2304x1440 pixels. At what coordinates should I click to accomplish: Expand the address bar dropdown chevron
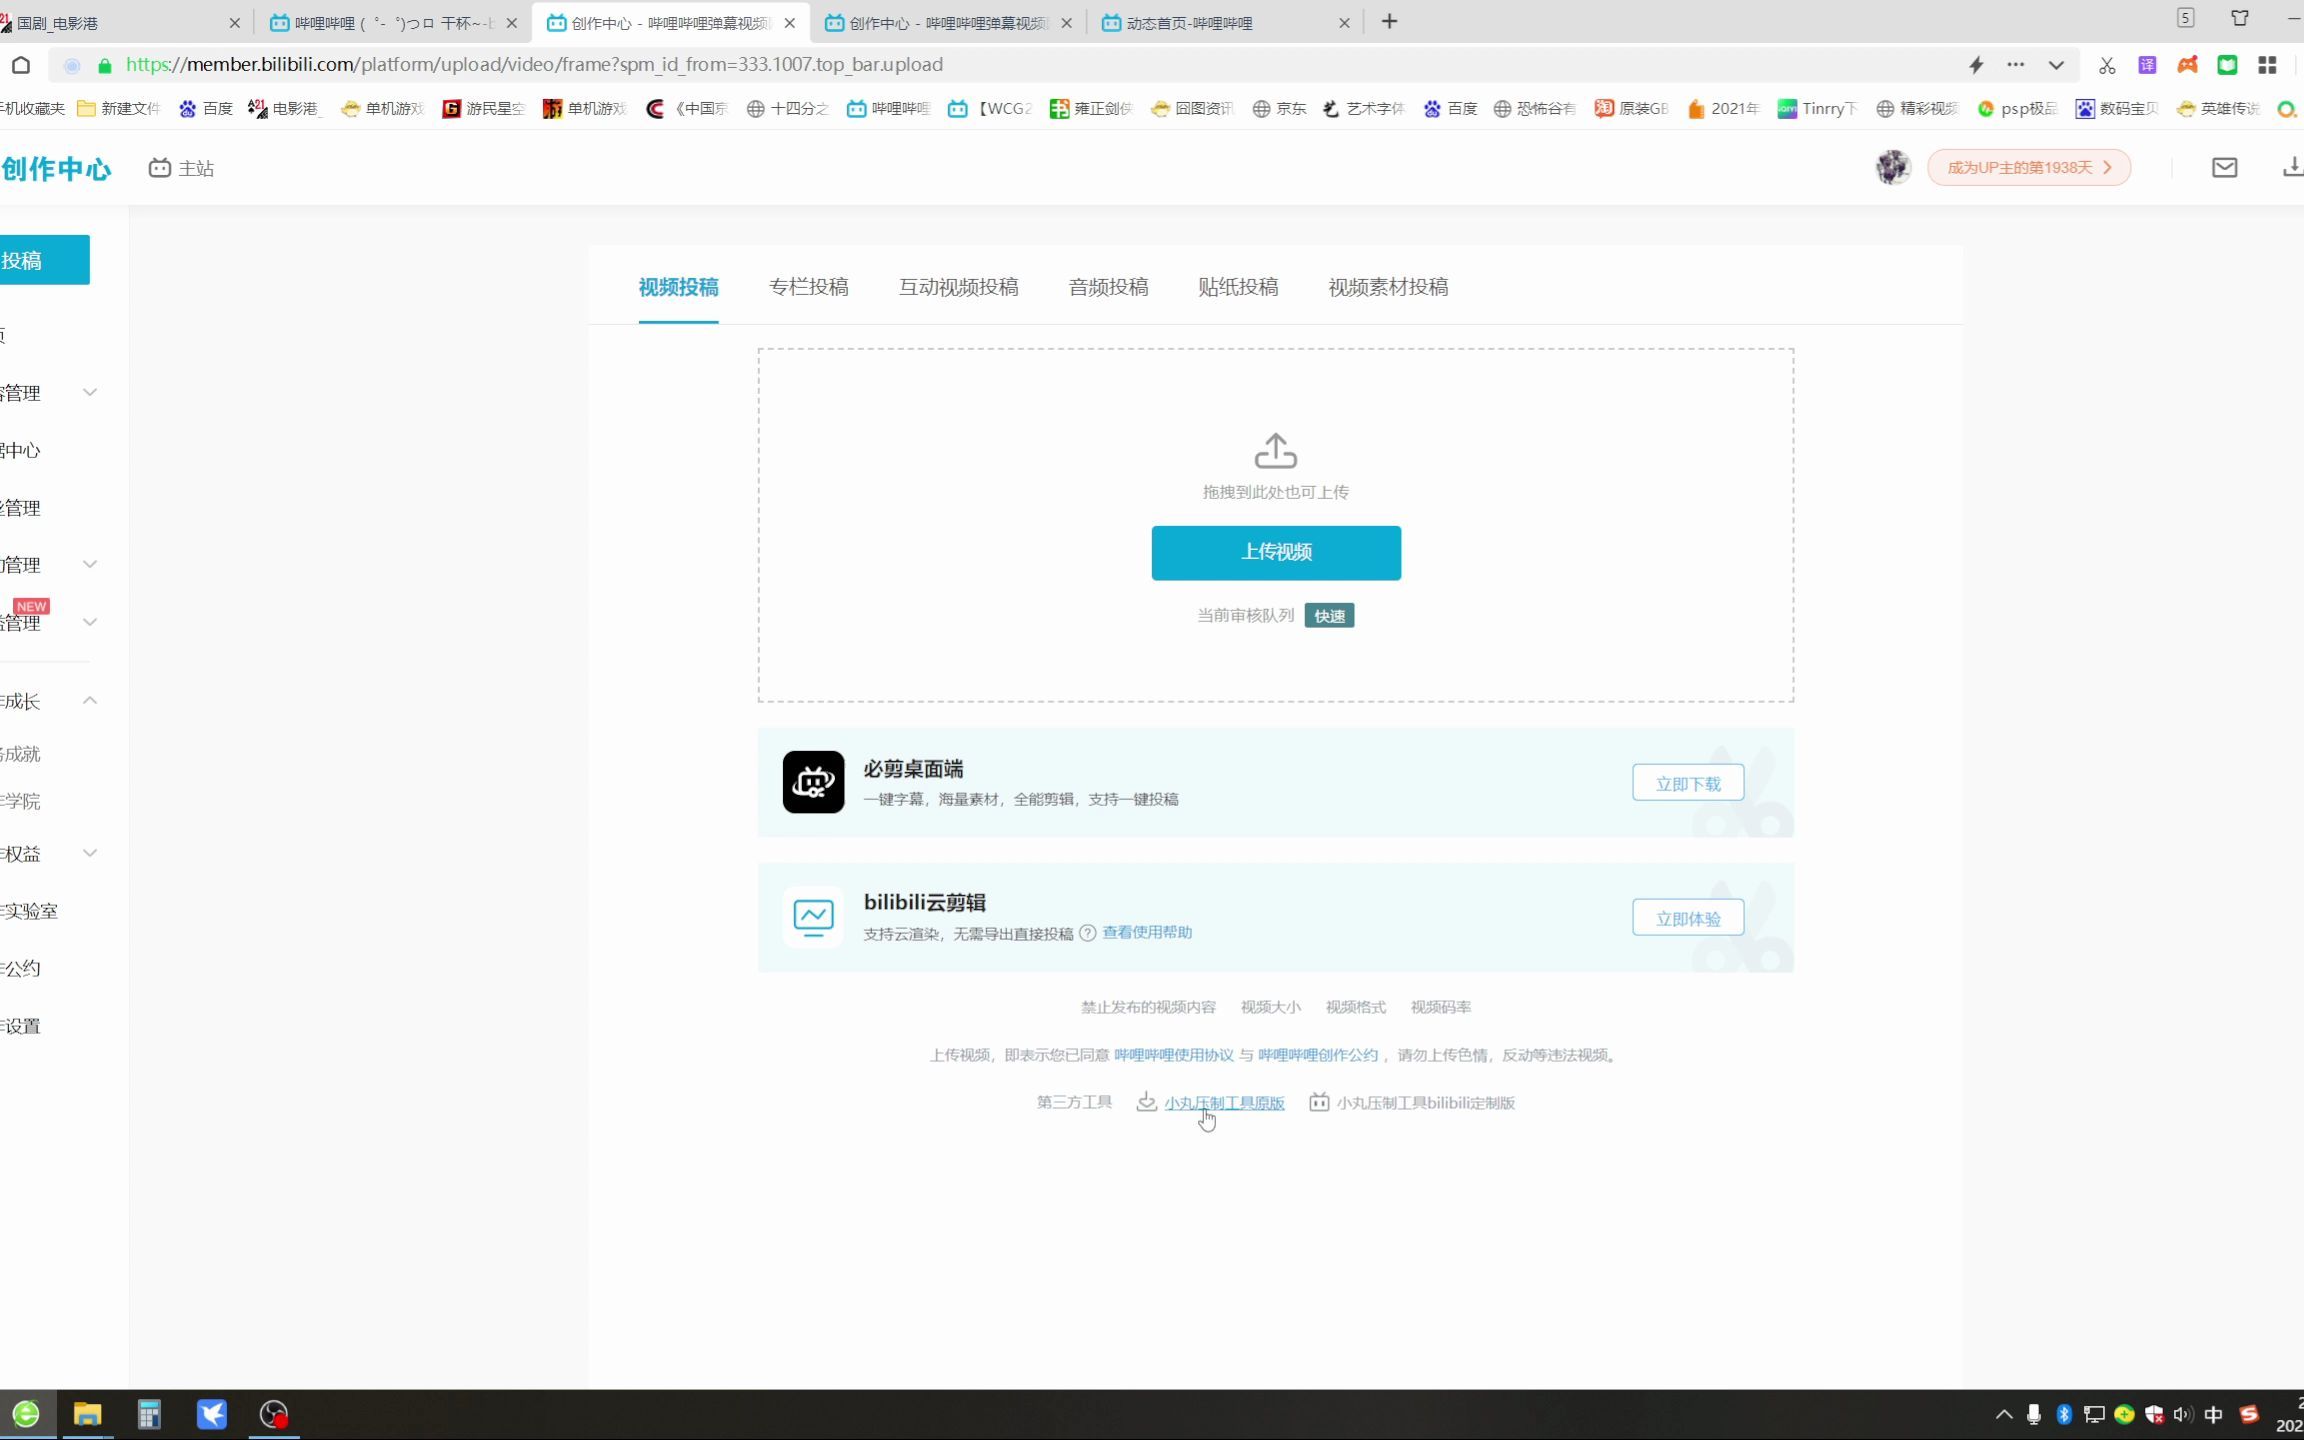pos(2056,65)
